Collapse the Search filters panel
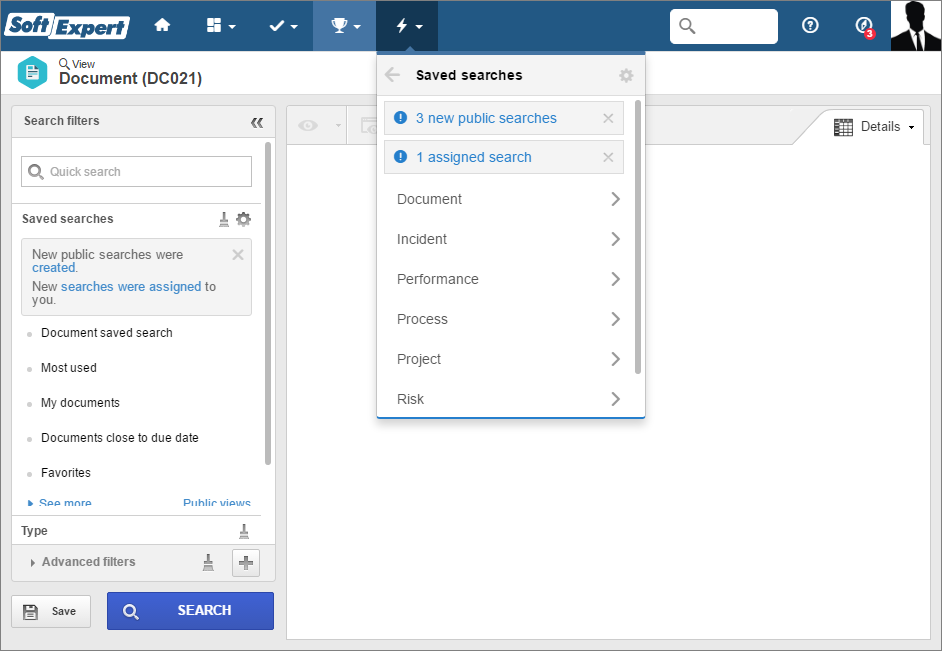This screenshot has width=942, height=651. (257, 123)
